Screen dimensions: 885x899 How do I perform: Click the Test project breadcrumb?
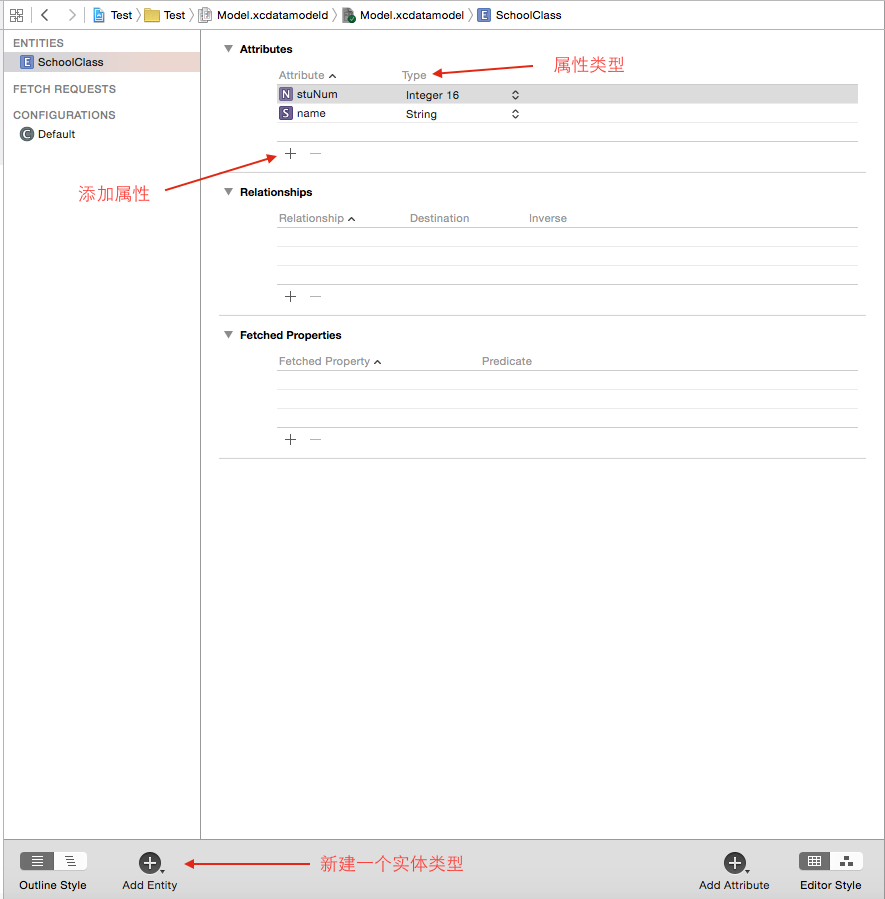(113, 15)
